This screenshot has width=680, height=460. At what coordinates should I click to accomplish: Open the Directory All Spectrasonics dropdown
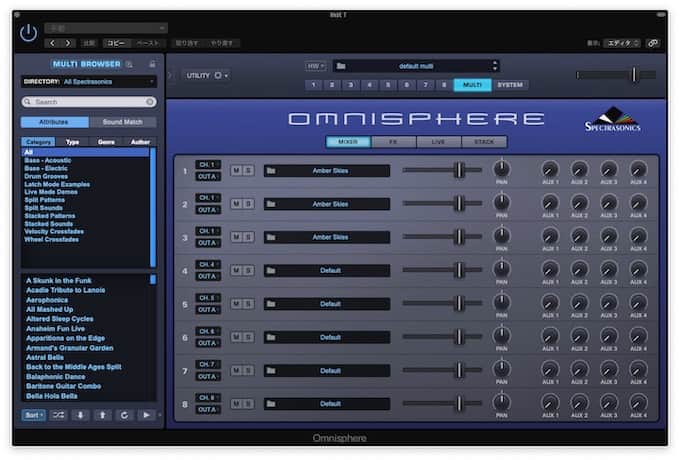coord(89,82)
